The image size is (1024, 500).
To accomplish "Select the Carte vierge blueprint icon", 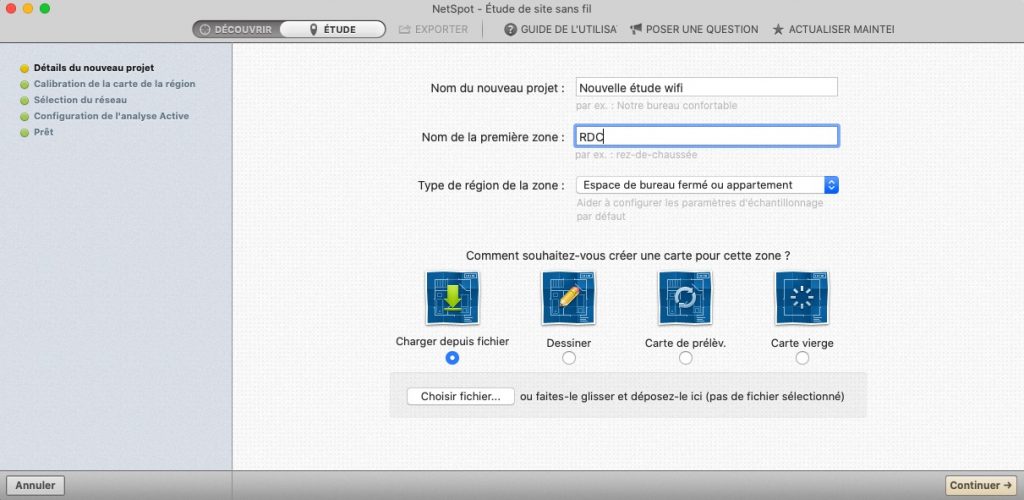I will click(x=801, y=298).
